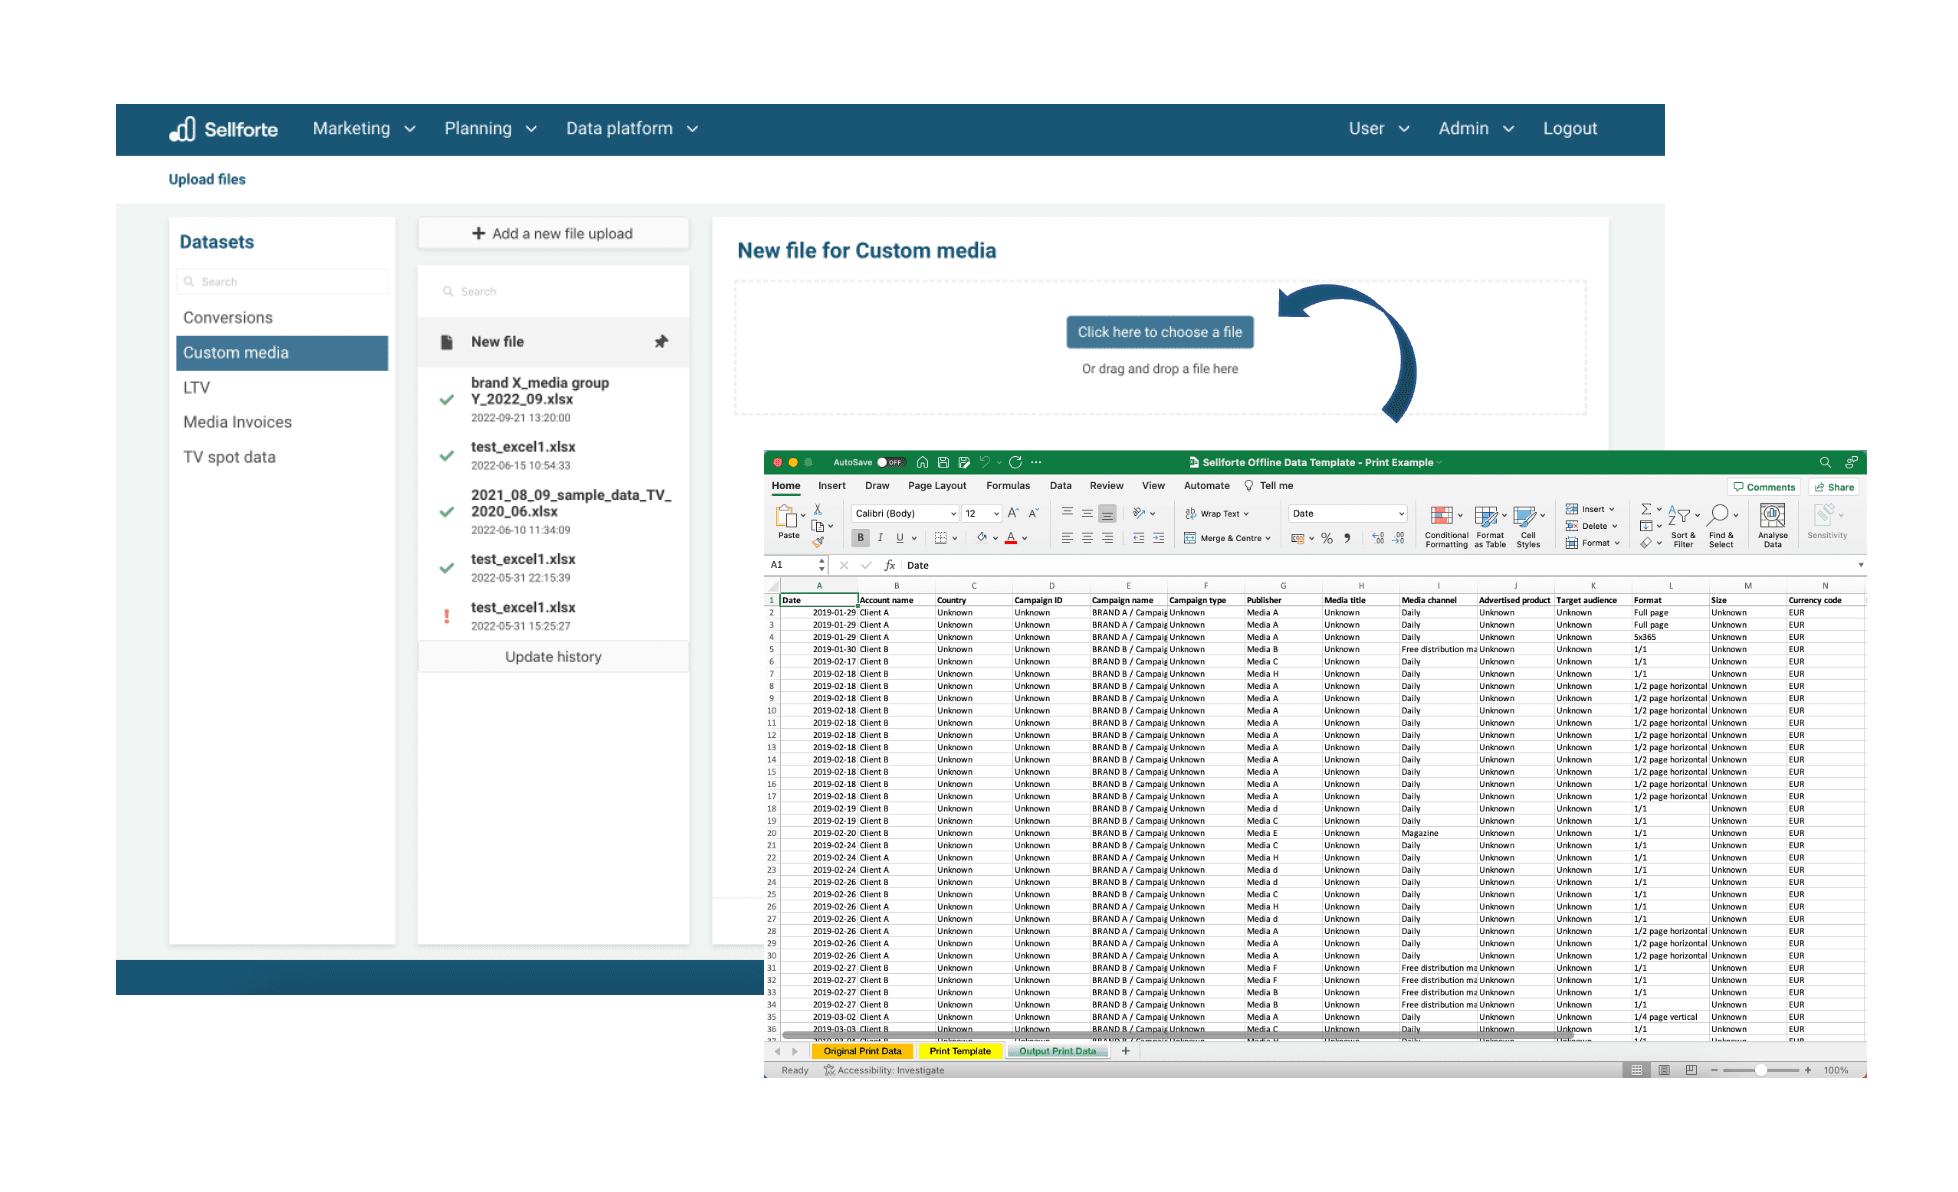Open the Date number format dropdown
Image resolution: width=1958 pixels, height=1192 pixels.
click(1348, 513)
